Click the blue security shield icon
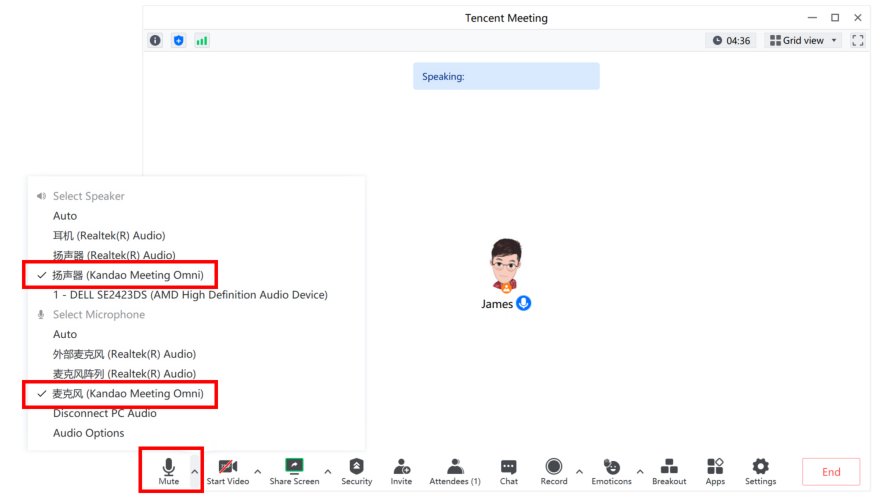Screen dimensions: 879x504 coord(179,40)
